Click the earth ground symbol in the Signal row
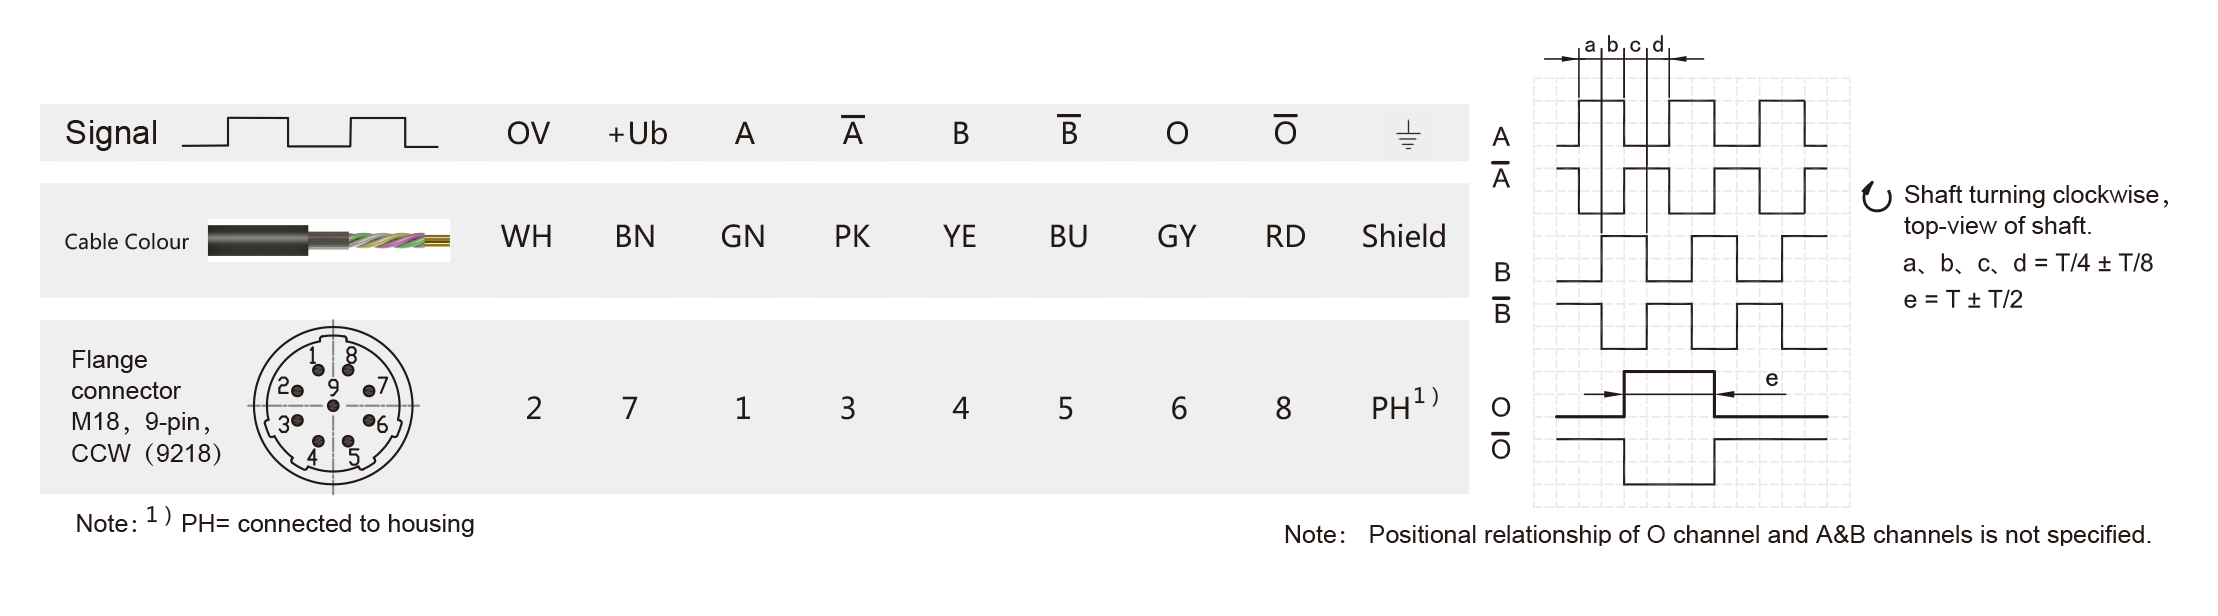Viewport: 2218px width, 616px height. (x=1407, y=135)
